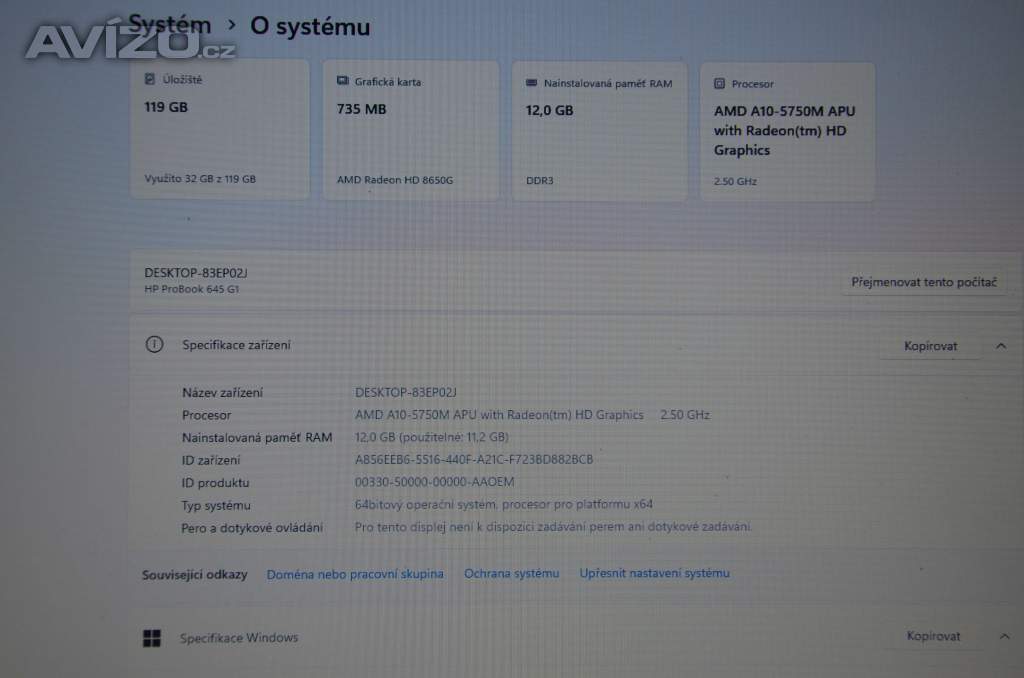The image size is (1024, 678).
Task: Copy device specs with Kopírovat button
Action: [x=930, y=346]
